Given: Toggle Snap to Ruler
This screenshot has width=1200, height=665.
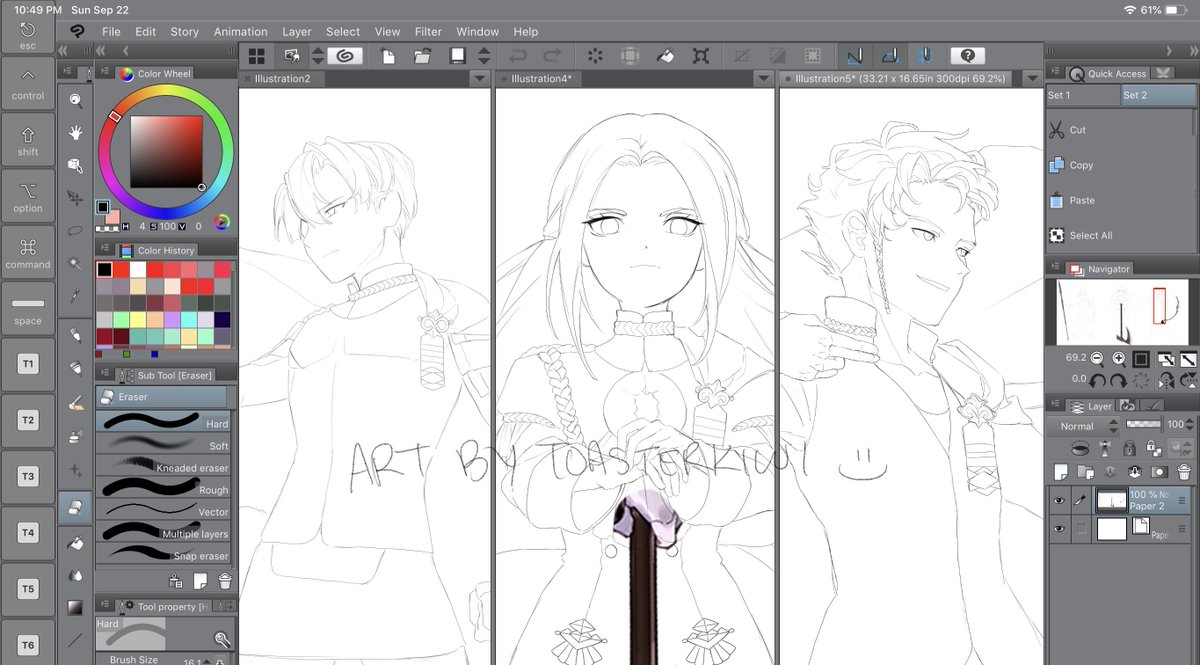Looking at the screenshot, I should point(855,56).
